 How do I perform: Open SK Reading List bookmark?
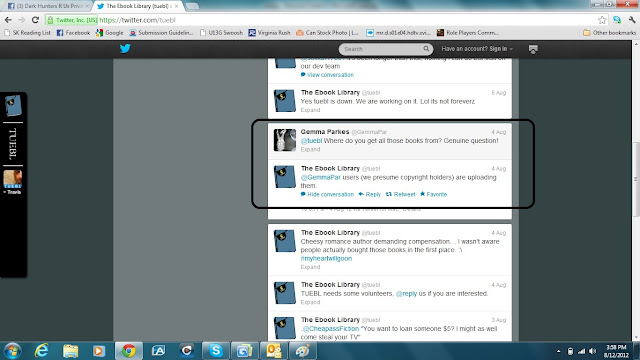(x=27, y=33)
